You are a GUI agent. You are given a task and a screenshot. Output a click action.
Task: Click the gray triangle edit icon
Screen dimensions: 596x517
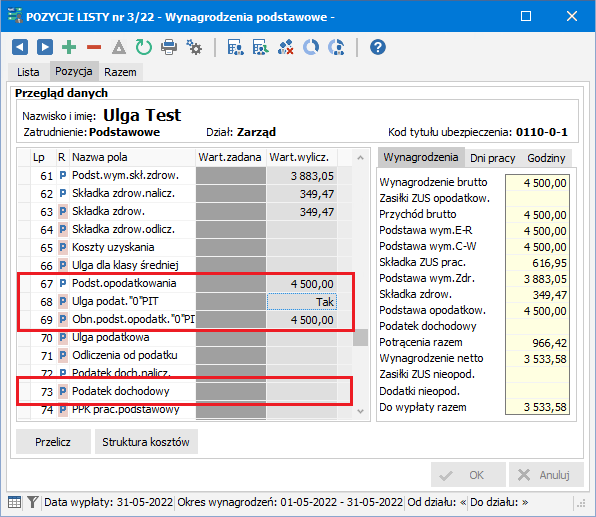click(119, 48)
